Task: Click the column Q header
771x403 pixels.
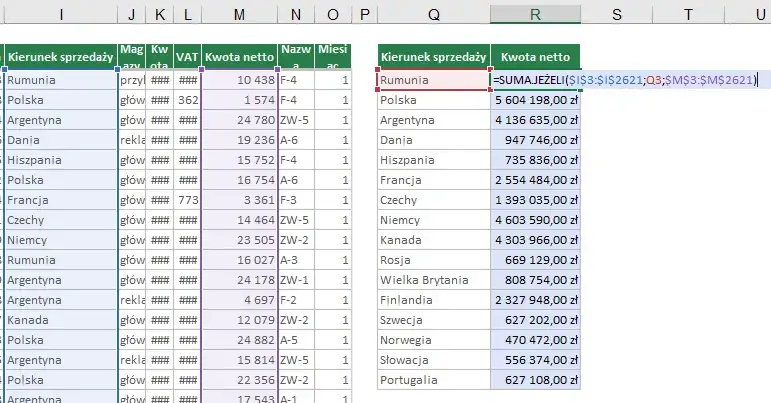Action: click(433, 14)
